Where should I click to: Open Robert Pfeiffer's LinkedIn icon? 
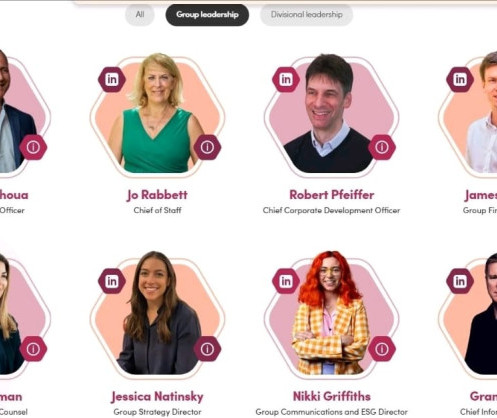click(286, 79)
